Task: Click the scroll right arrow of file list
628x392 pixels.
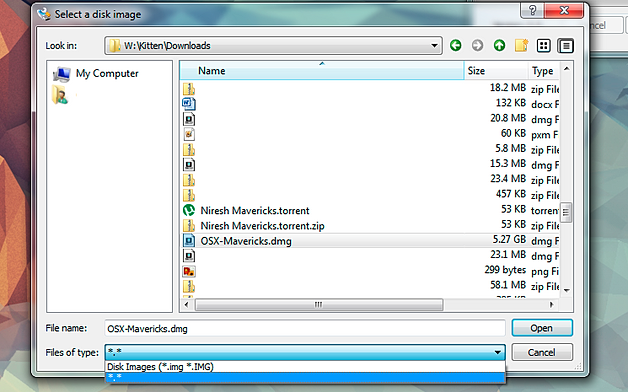Action: 552,305
